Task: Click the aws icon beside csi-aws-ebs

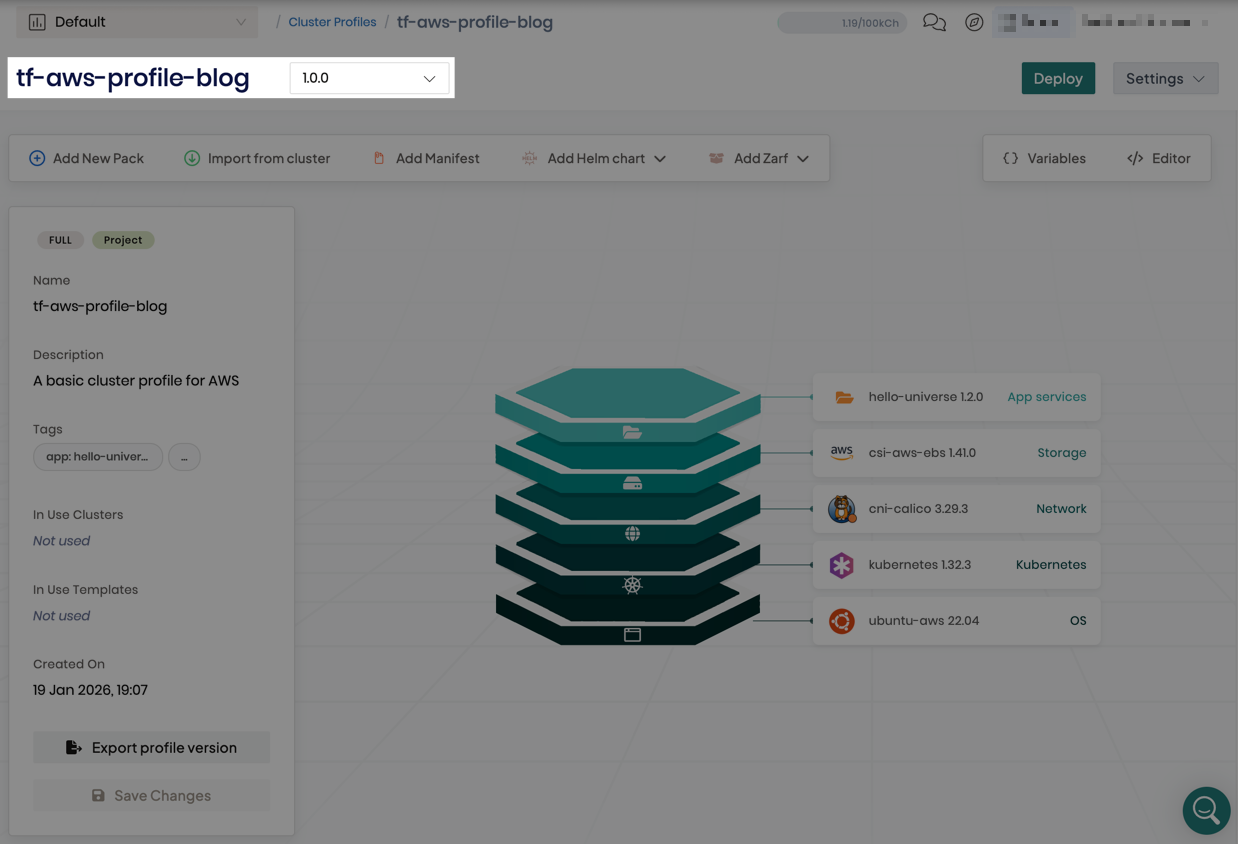Action: 841,452
